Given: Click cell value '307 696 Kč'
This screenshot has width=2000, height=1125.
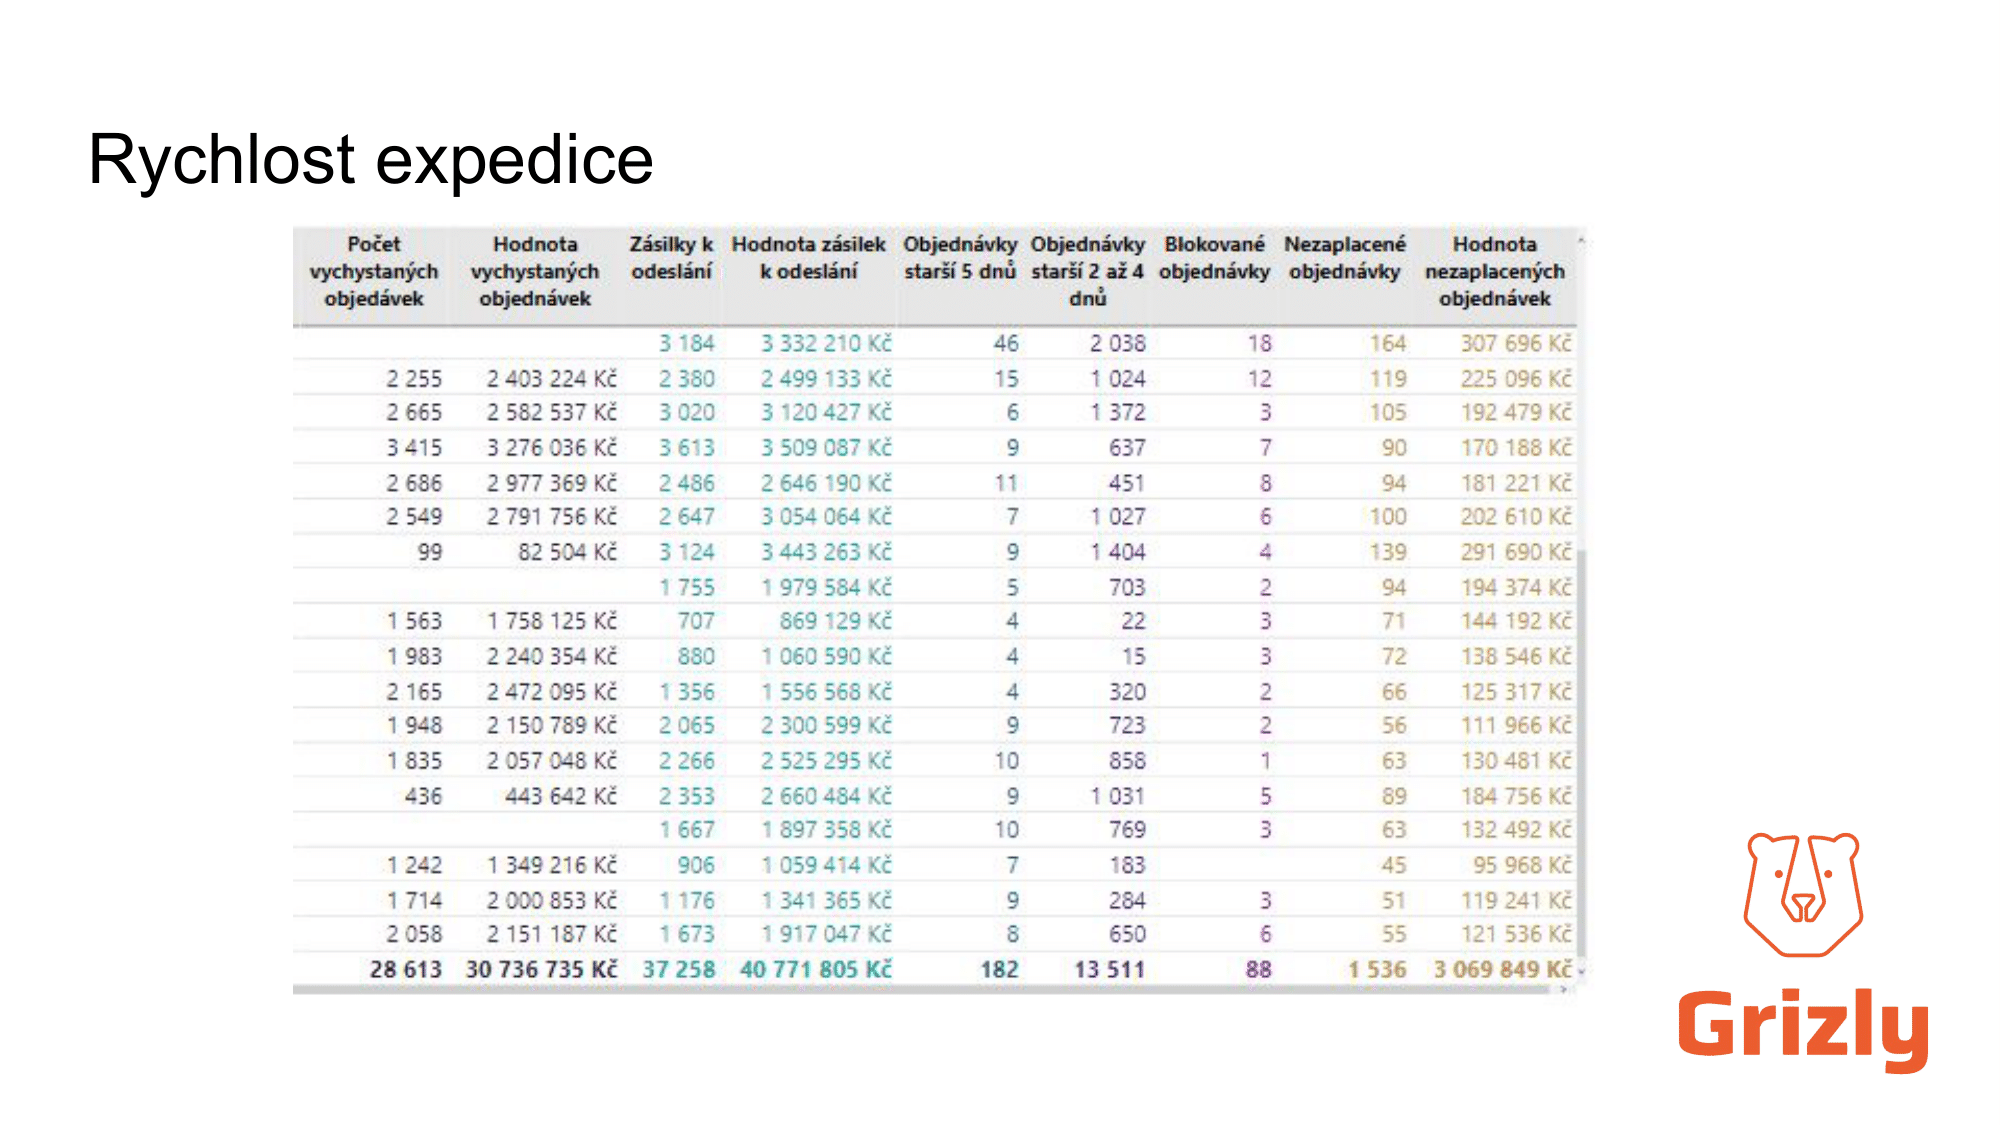Looking at the screenshot, I should tap(1516, 344).
